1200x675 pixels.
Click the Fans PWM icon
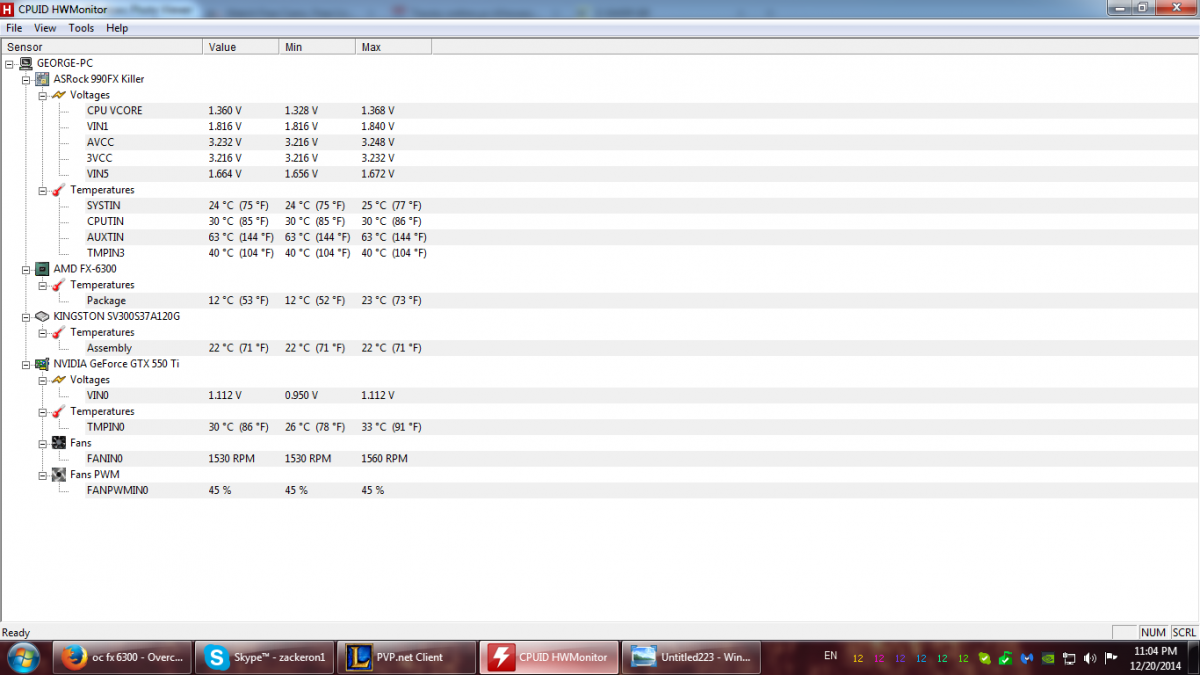click(59, 474)
